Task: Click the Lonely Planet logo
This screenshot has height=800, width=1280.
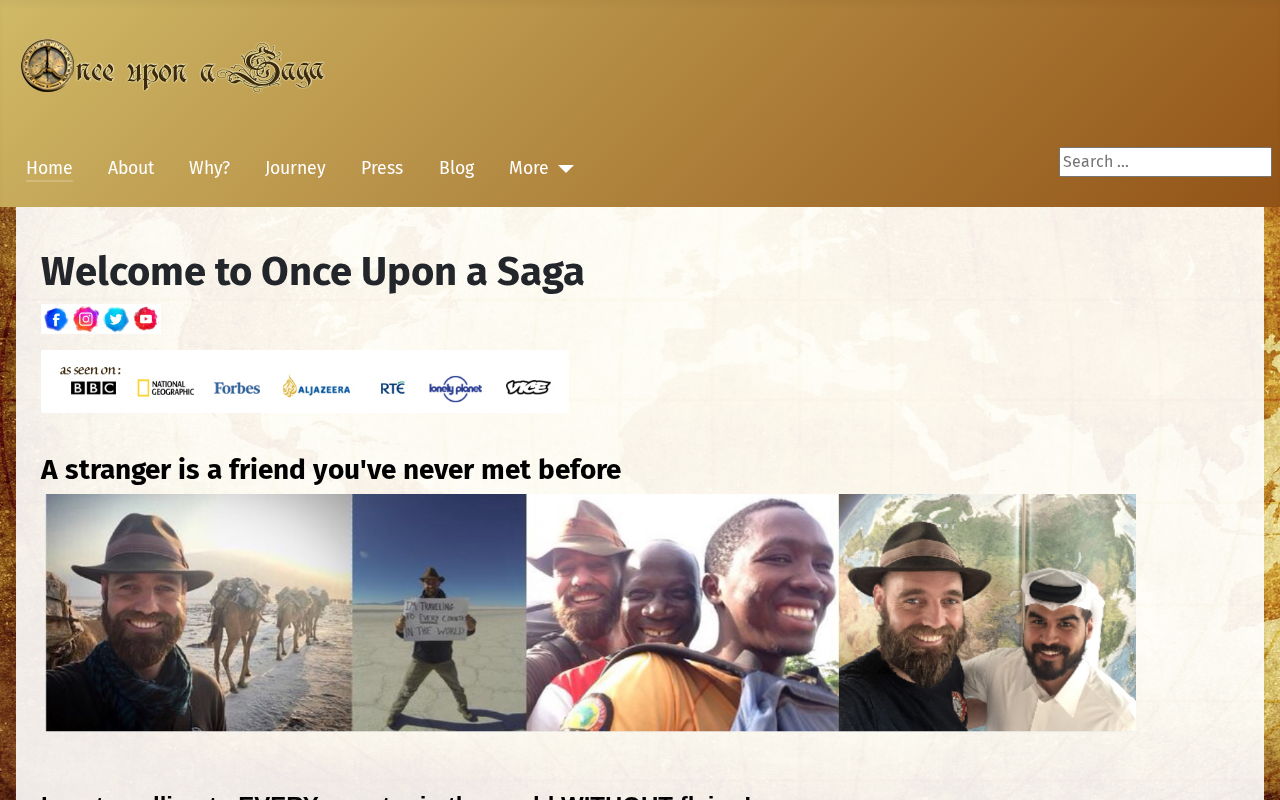Action: pyautogui.click(x=455, y=388)
